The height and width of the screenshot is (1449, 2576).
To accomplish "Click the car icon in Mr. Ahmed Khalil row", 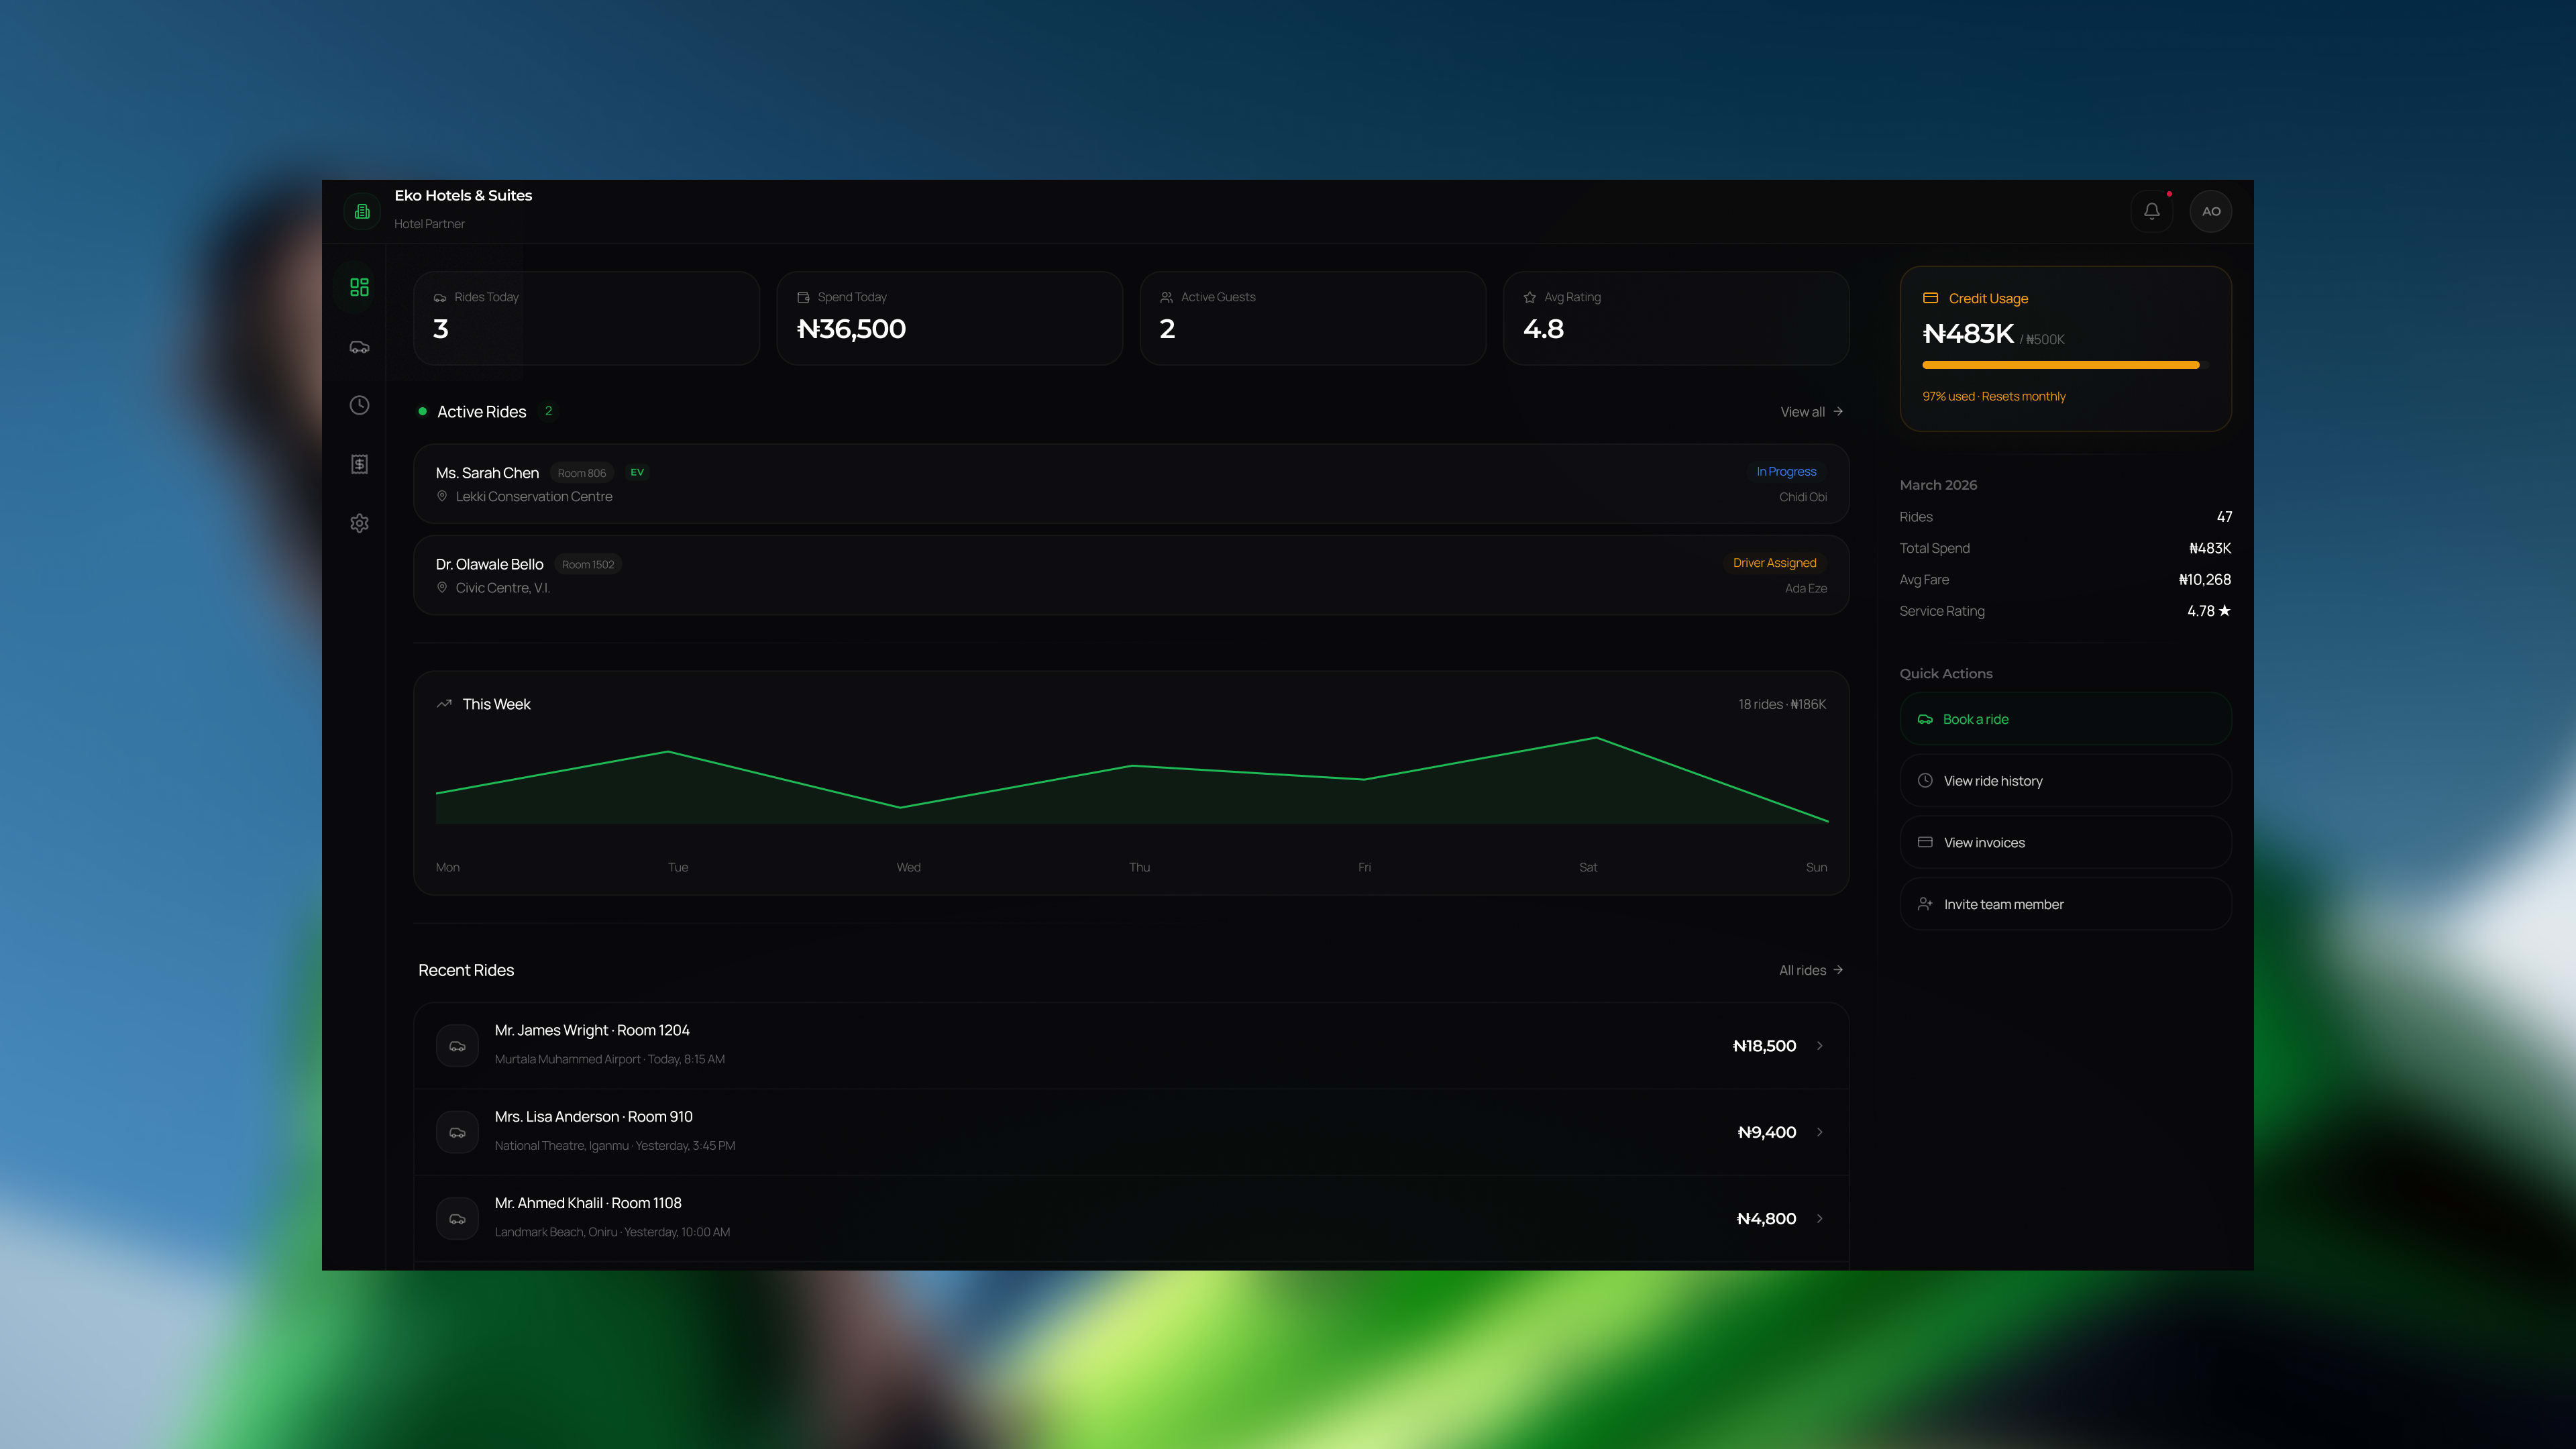I will coord(457,1219).
